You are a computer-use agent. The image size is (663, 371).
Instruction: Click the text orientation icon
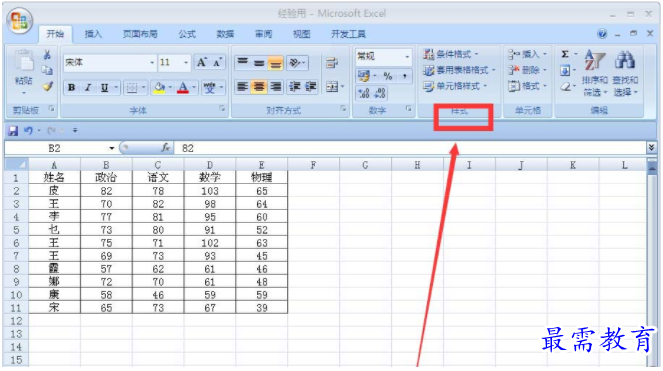click(x=296, y=63)
